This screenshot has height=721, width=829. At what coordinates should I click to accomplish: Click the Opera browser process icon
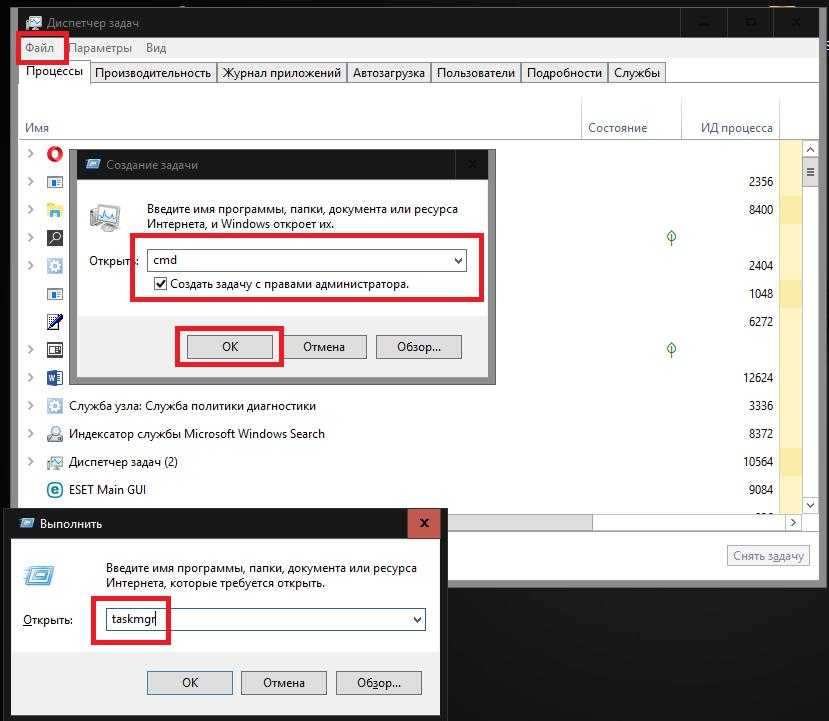[x=55, y=154]
